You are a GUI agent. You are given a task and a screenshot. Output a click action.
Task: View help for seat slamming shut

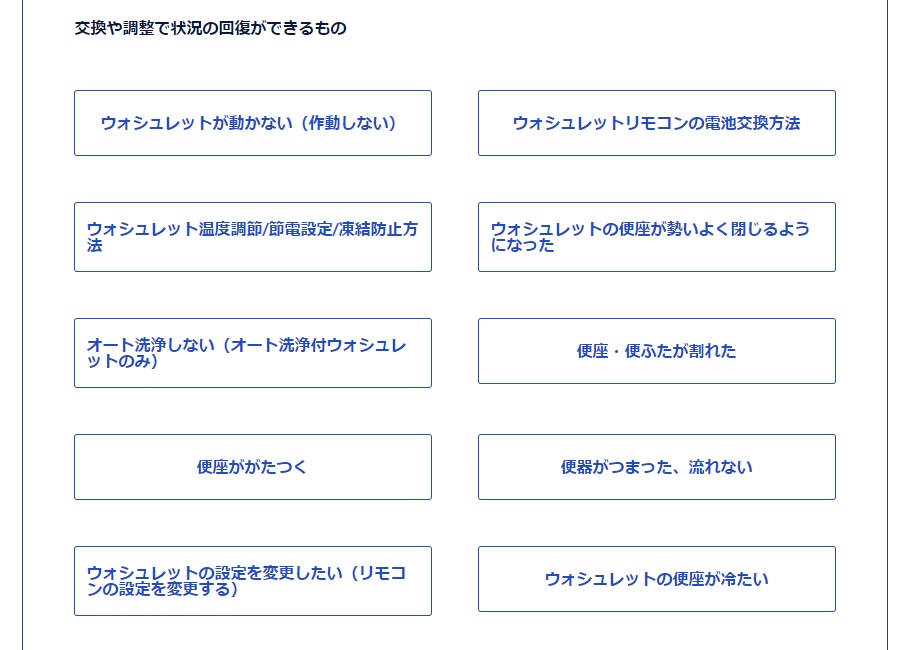tap(656, 237)
